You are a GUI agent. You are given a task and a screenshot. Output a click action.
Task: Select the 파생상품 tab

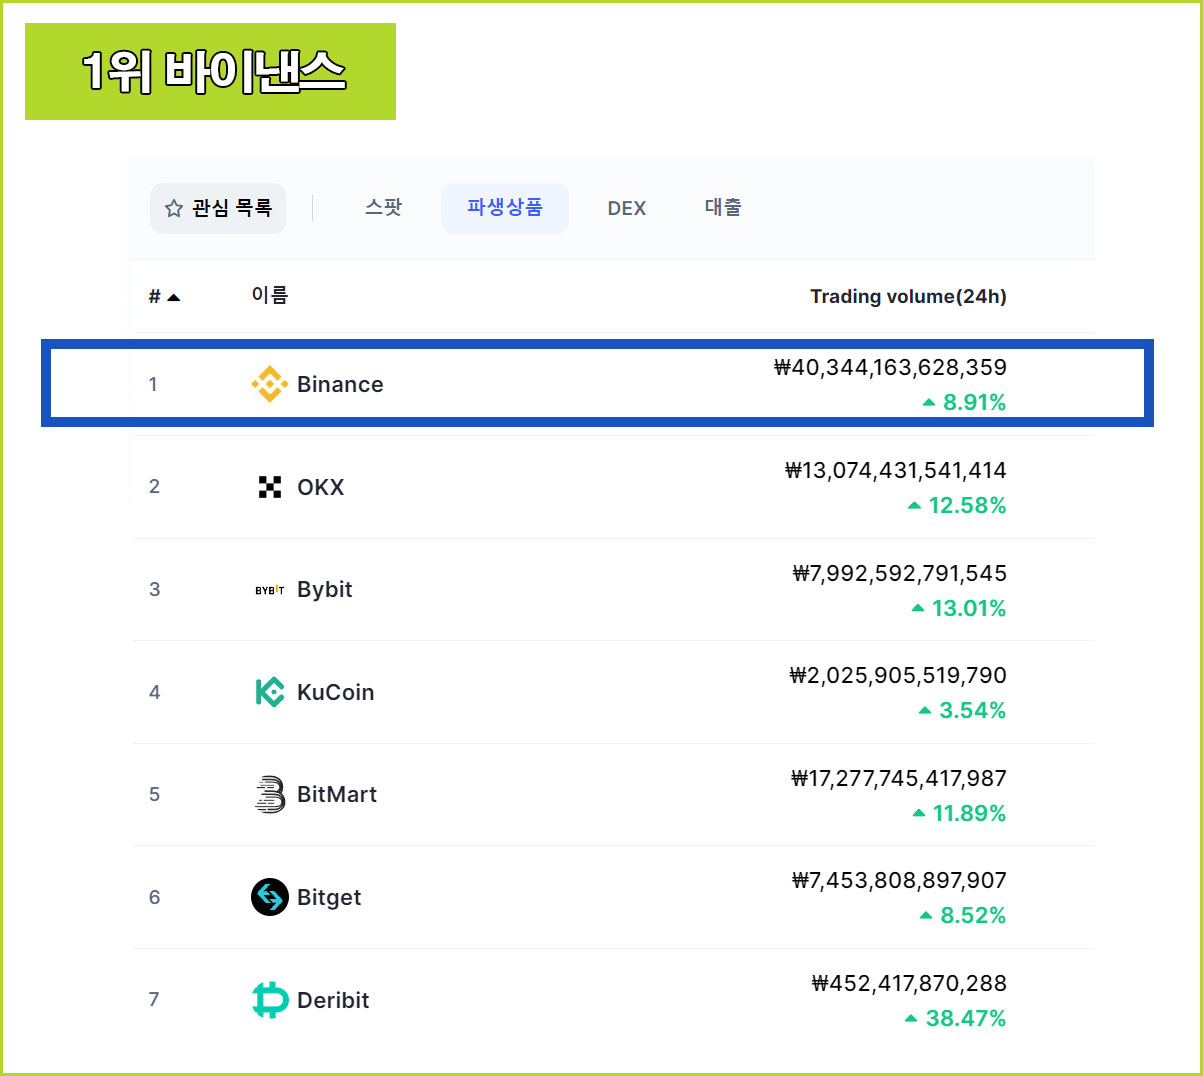(x=505, y=208)
